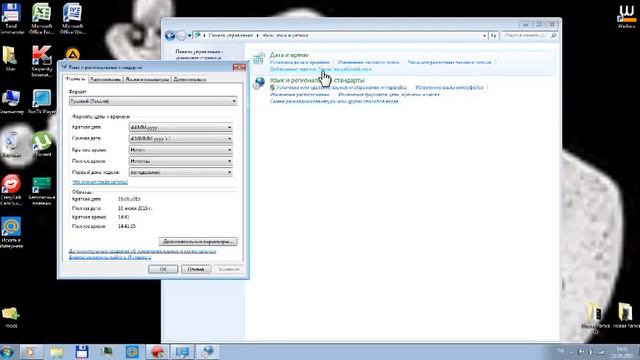Screen dimensions: 640x360
Task: Click the change keyboards or other input methods link
Action: (334, 101)
